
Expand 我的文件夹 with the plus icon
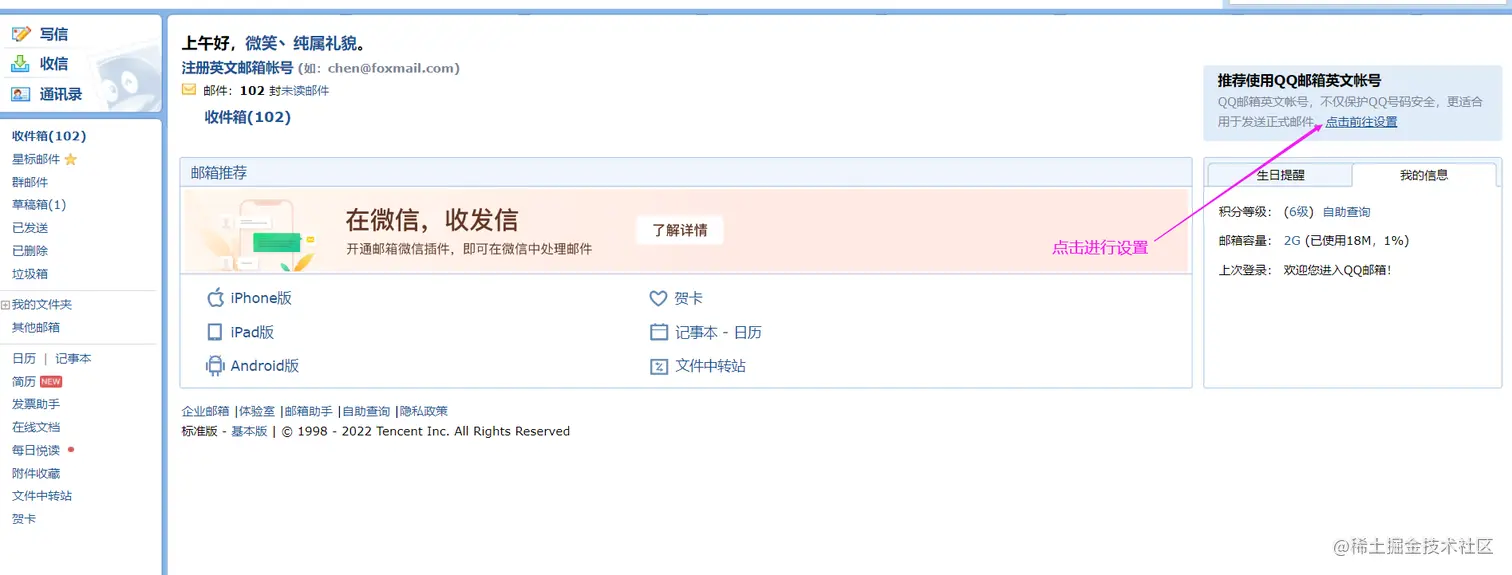6,305
